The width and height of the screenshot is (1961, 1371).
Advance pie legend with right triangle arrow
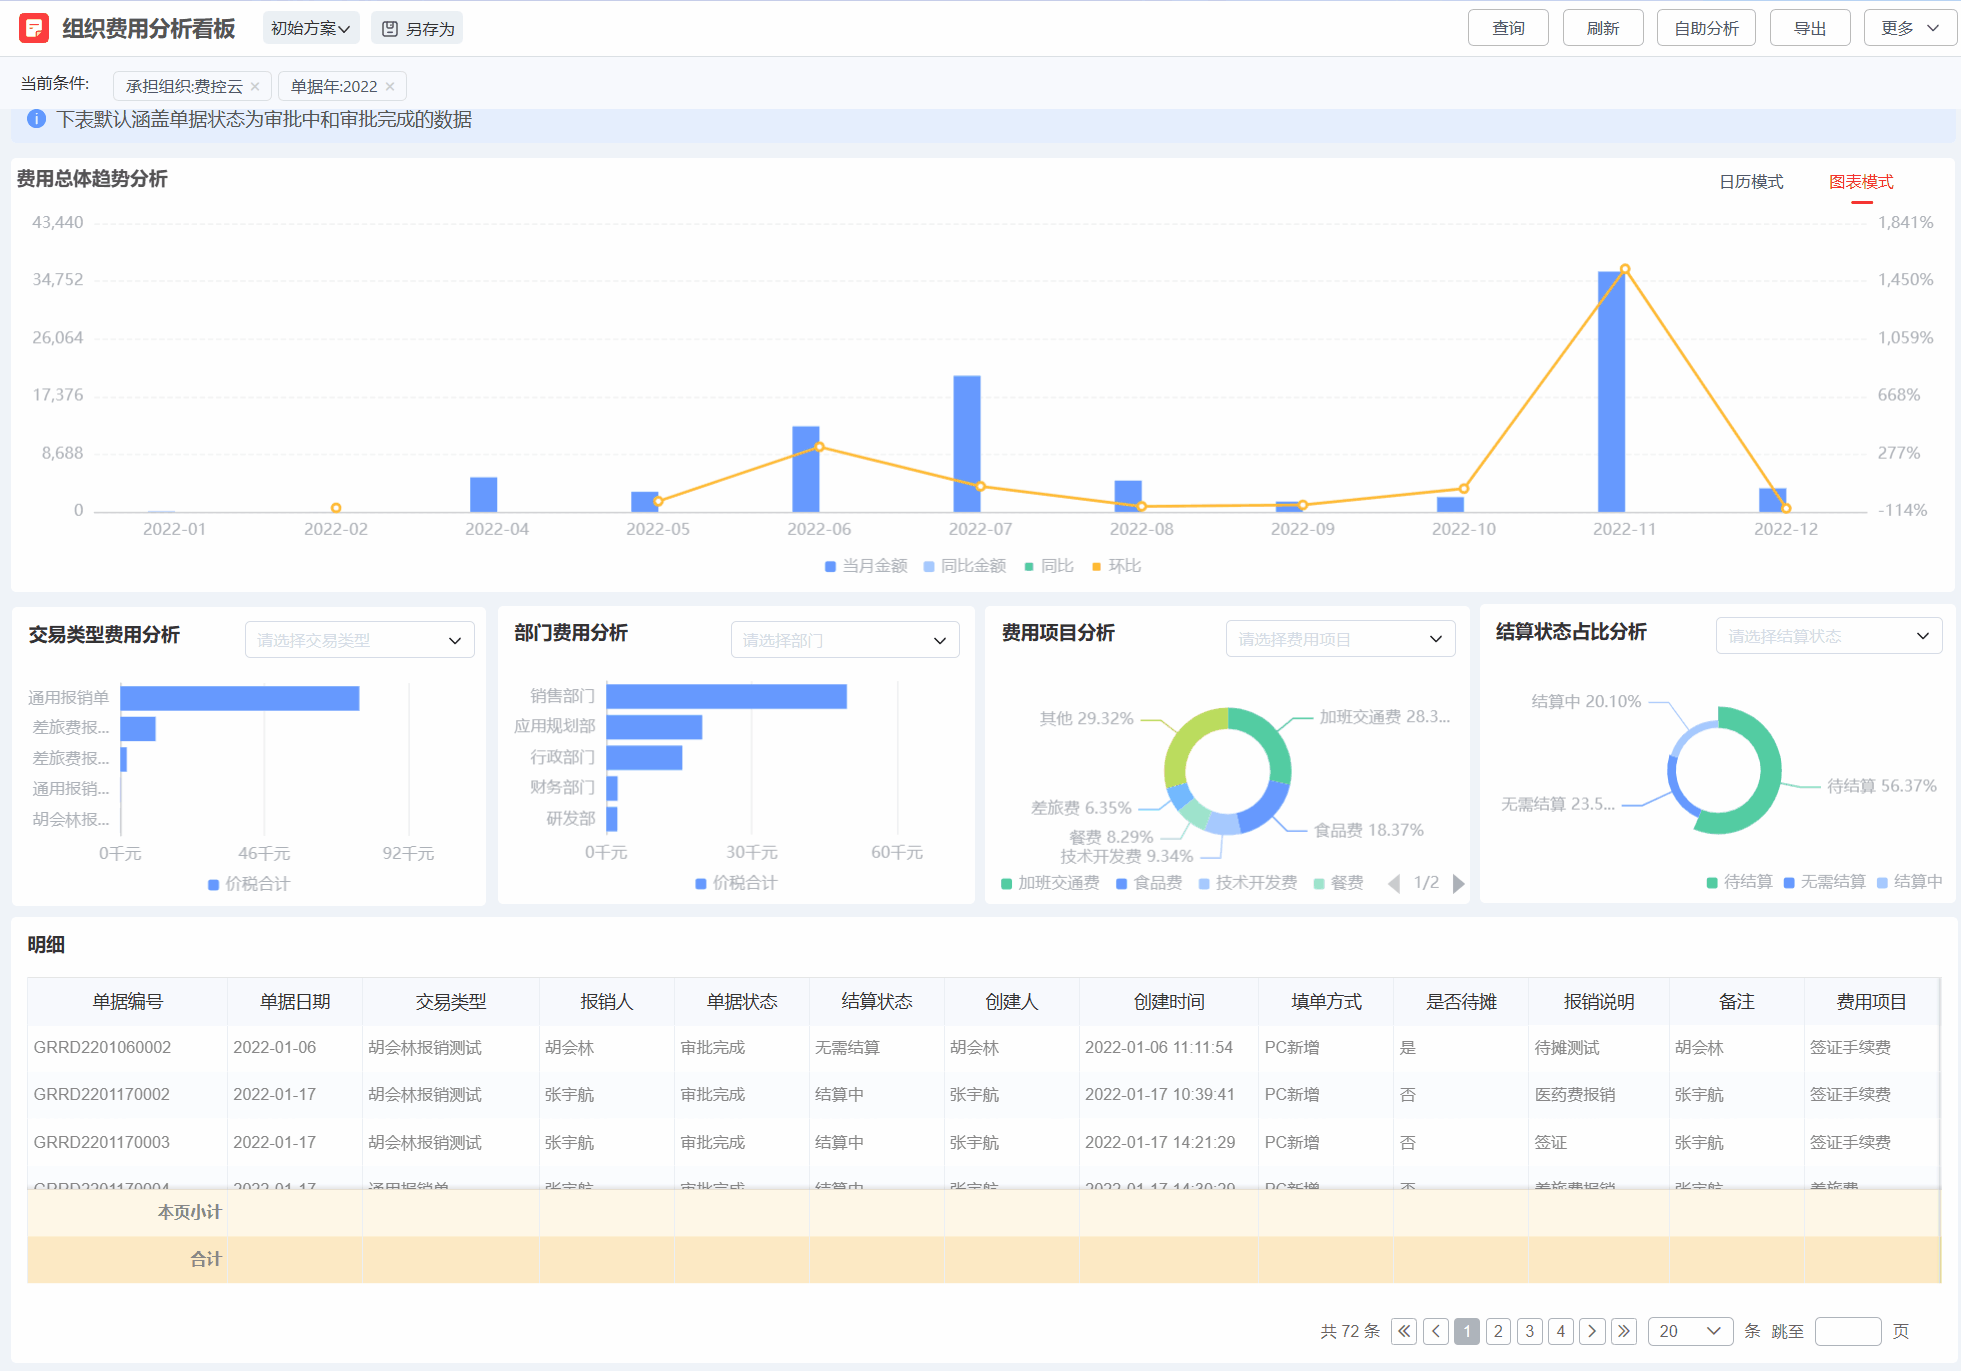pyautogui.click(x=1458, y=883)
